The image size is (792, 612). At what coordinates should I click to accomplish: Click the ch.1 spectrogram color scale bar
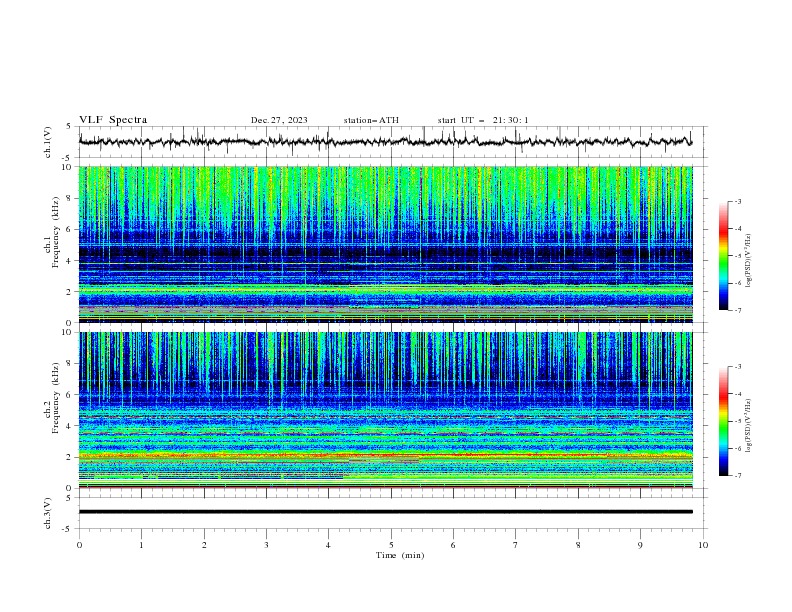724,256
